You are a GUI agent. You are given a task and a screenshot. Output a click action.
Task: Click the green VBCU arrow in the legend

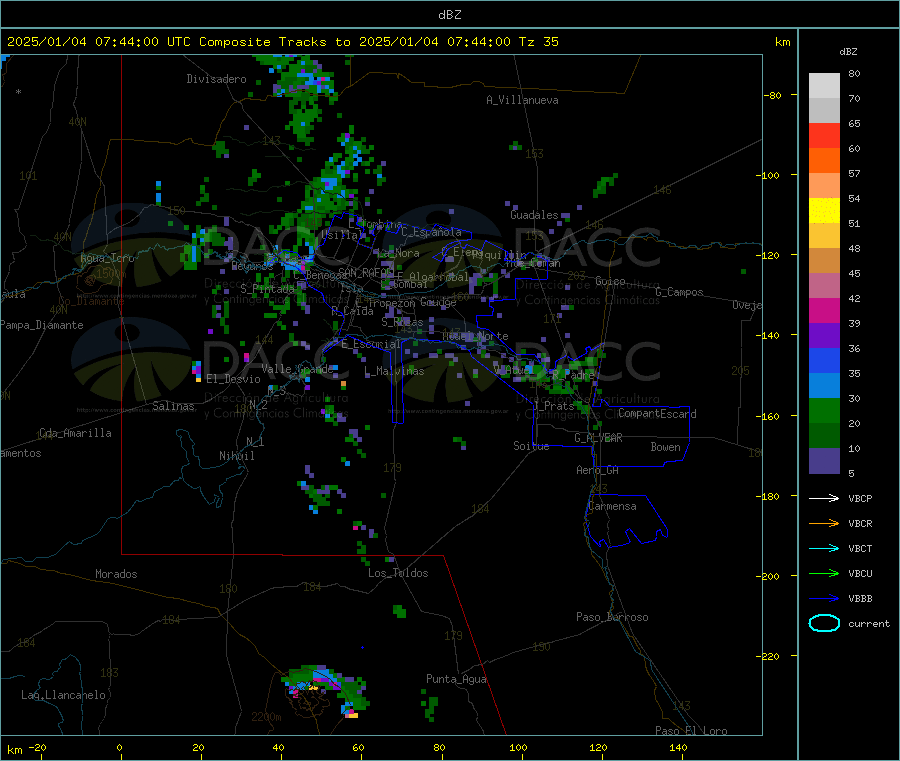pos(824,573)
